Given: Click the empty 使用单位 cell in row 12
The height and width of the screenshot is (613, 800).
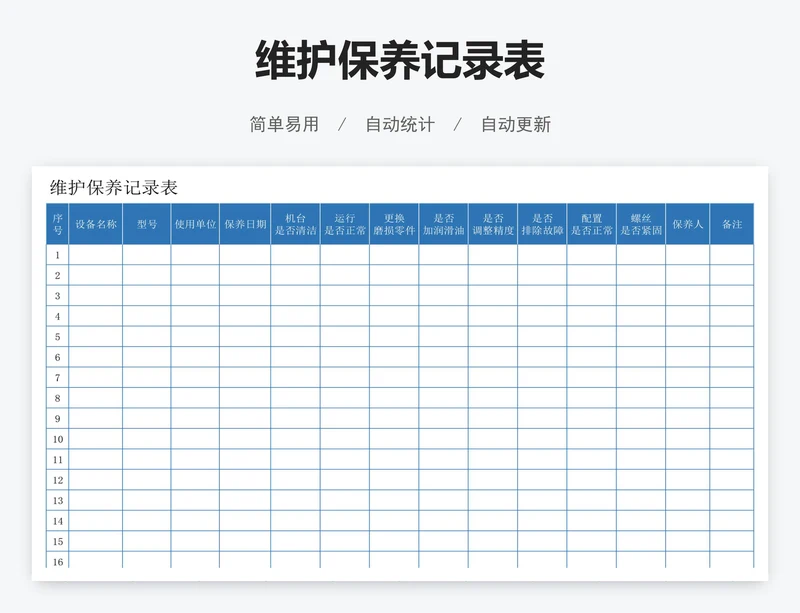Looking at the screenshot, I should coord(195,480).
